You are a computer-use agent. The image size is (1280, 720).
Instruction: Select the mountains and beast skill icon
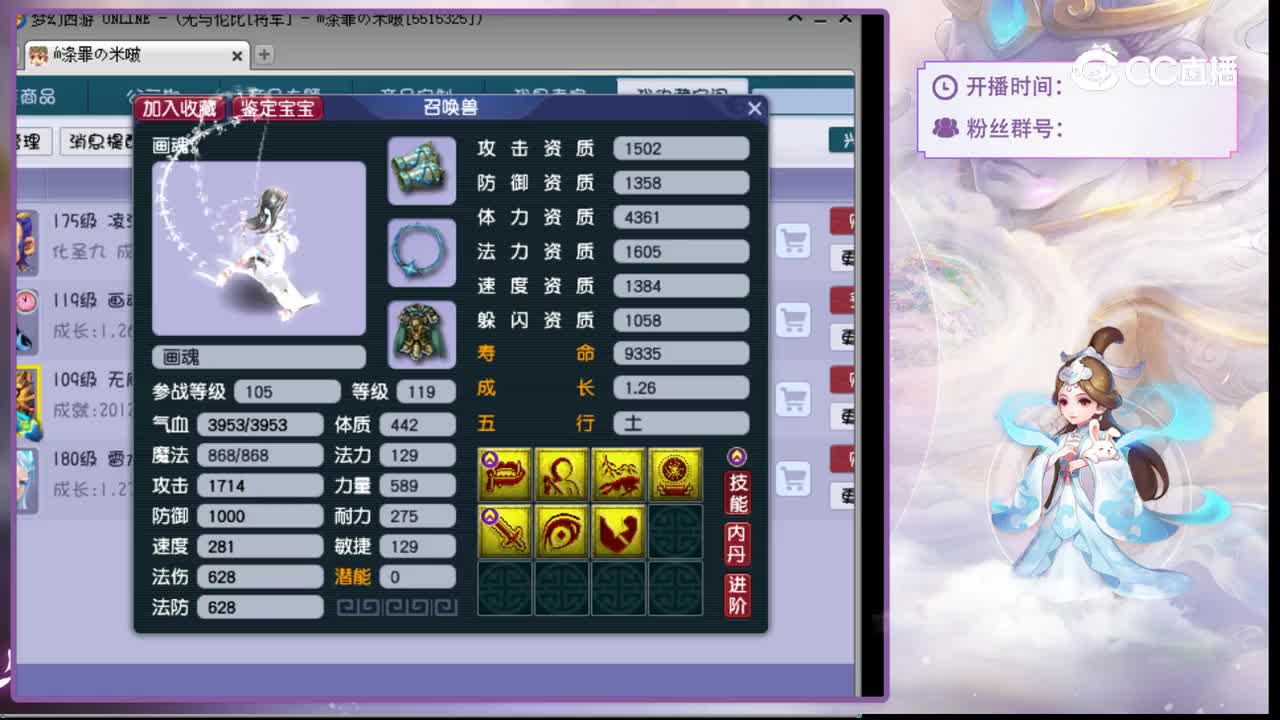click(618, 474)
